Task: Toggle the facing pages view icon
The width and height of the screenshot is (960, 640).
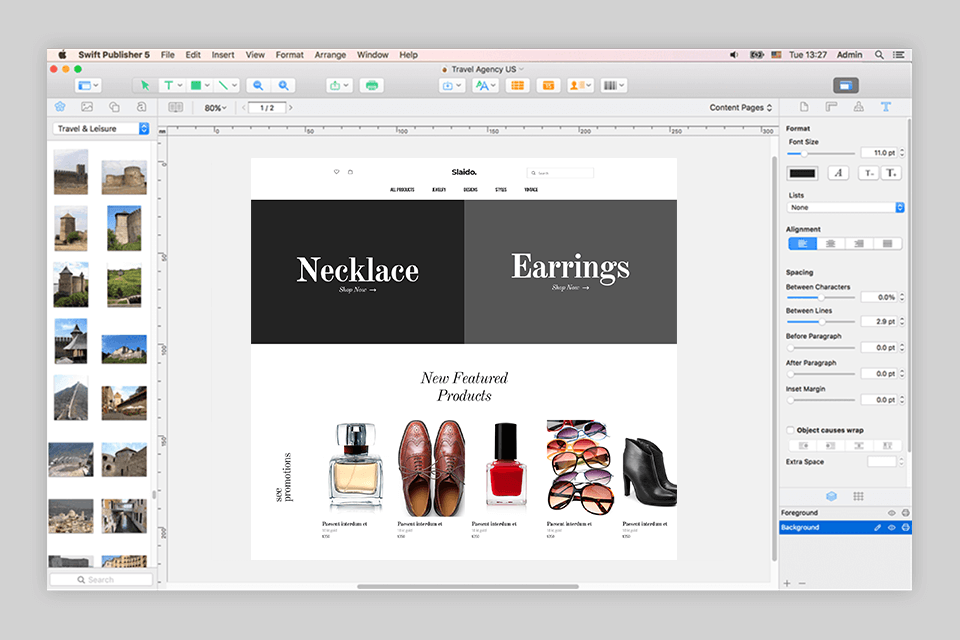Action: (x=176, y=107)
